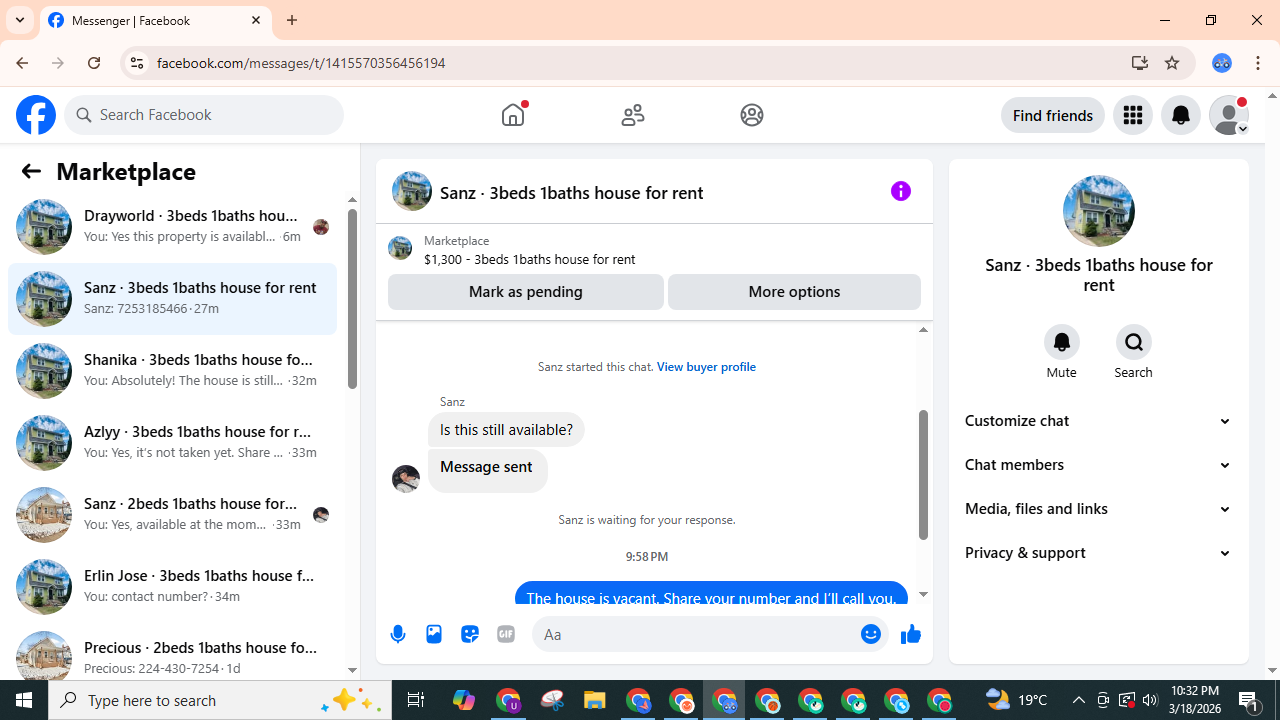Open Task View on taskbar

tap(416, 700)
